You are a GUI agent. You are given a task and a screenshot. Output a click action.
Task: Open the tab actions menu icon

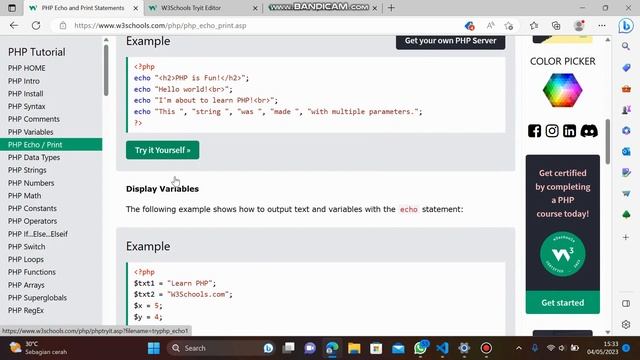12,8
